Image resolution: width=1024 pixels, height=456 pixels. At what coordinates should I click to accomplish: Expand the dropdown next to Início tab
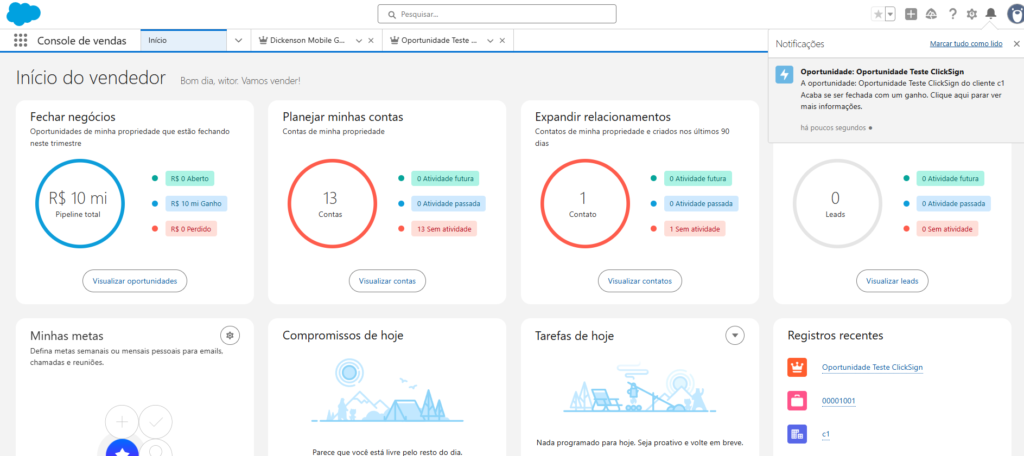[x=238, y=40]
